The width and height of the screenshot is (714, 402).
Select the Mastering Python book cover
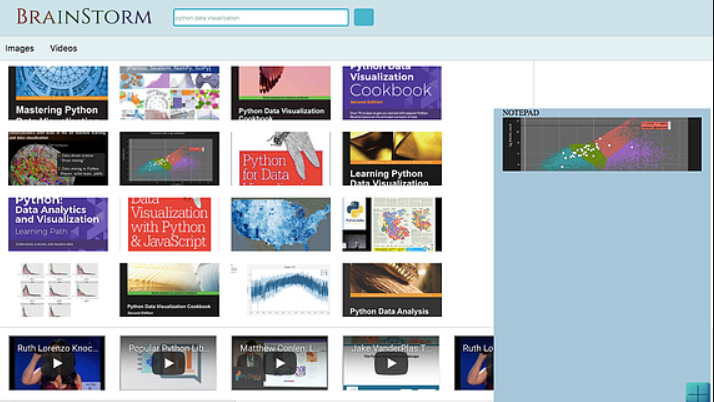(58, 93)
